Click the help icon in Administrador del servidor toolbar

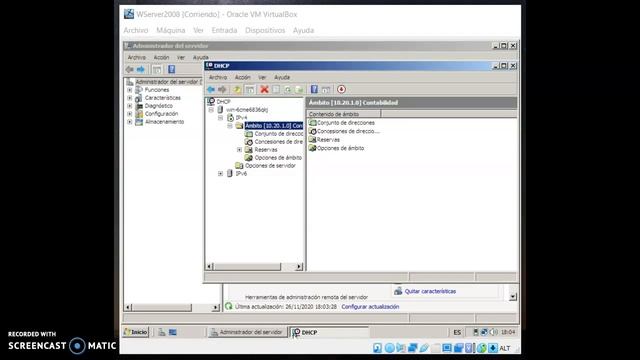click(171, 69)
